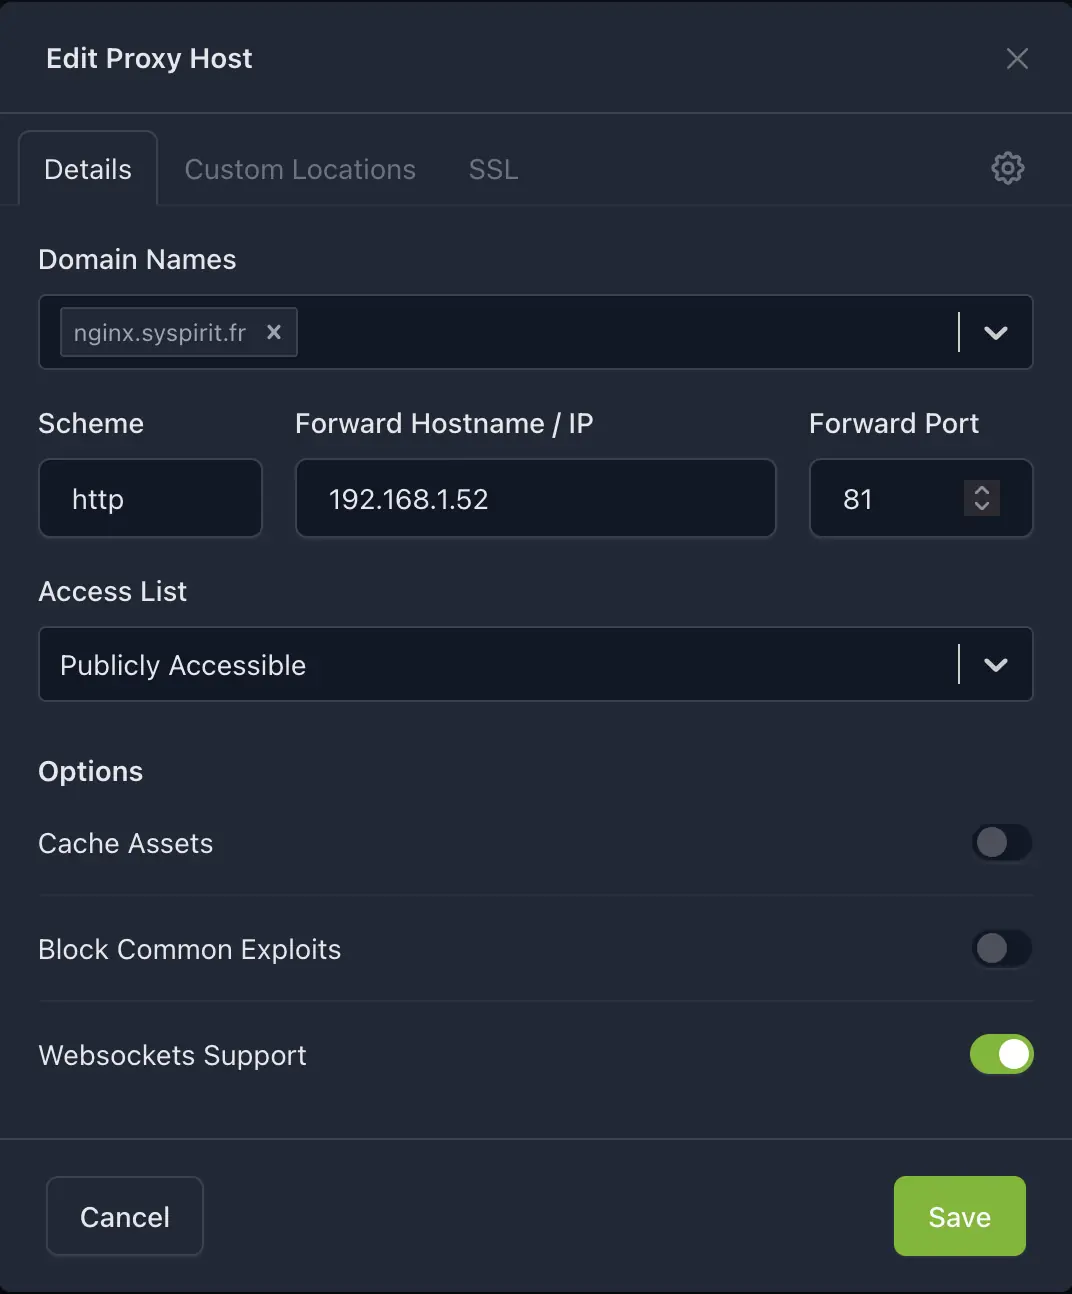Cancel editing the proxy host
Screen dimensions: 1072x1294
[x=124, y=1216]
